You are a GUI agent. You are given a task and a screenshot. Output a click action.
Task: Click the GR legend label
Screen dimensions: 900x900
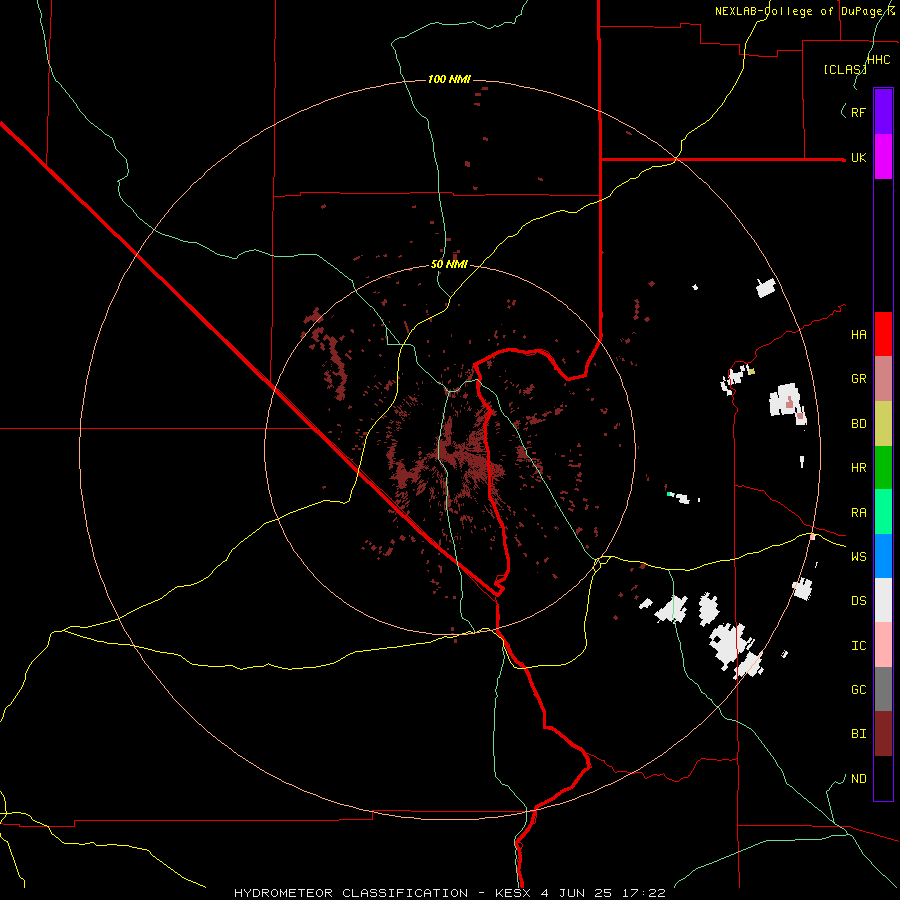858,379
